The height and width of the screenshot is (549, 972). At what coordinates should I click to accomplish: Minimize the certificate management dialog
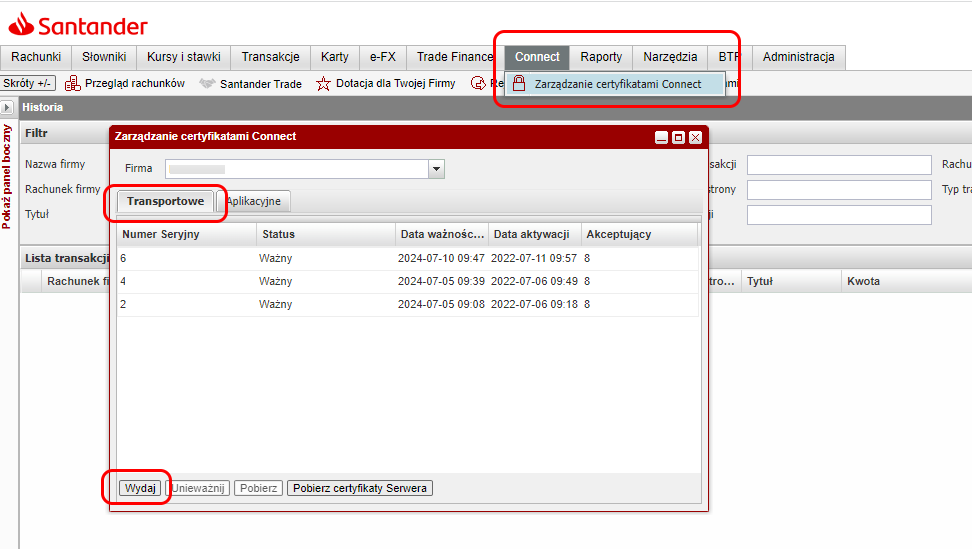point(661,138)
